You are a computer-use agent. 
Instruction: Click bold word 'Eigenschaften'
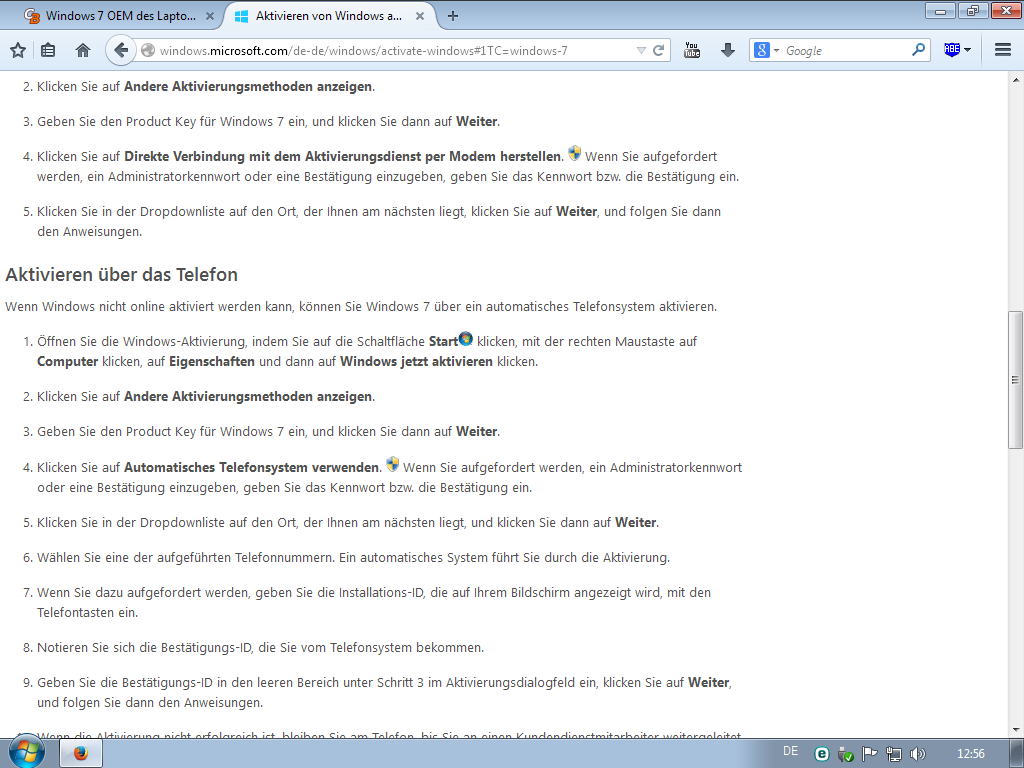point(212,362)
